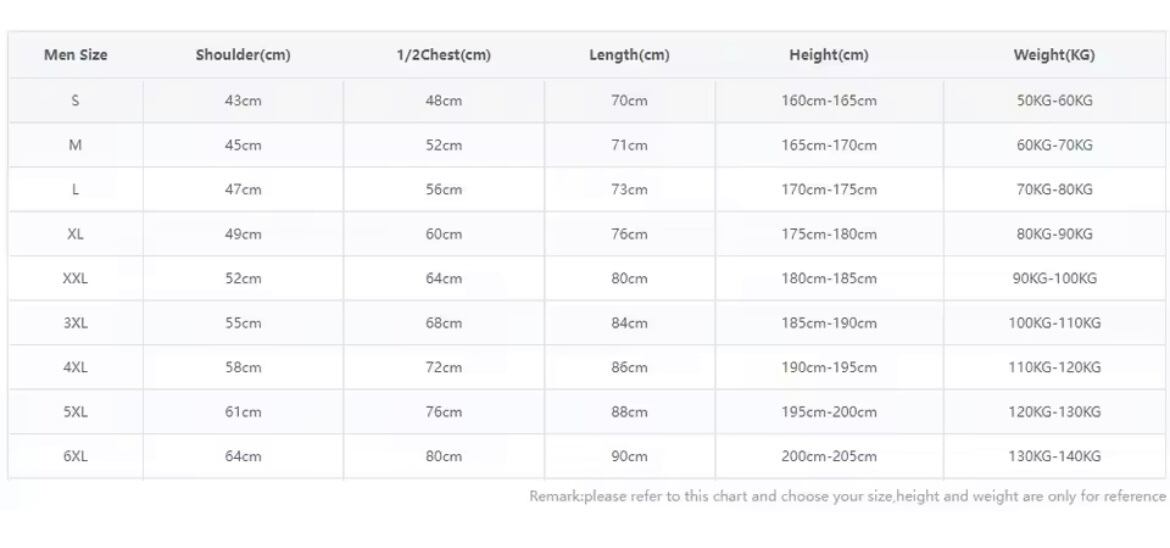
Task: Click the 1/2Chest(cm) column header
Action: click(x=444, y=55)
